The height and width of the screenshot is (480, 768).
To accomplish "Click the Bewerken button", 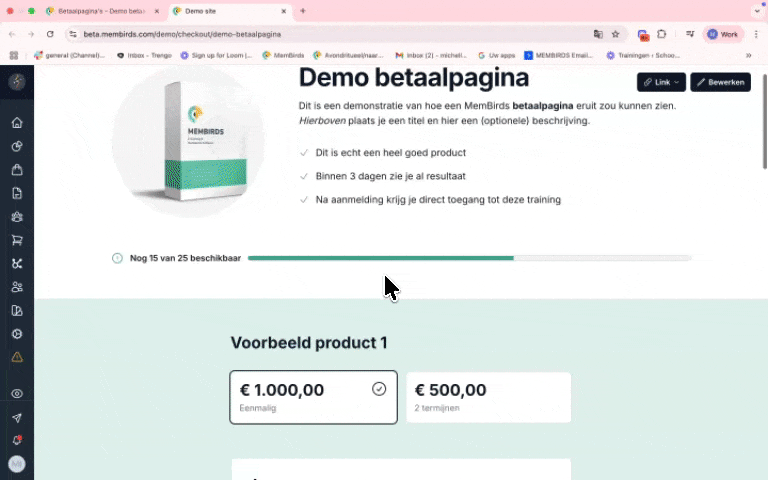I will [720, 82].
